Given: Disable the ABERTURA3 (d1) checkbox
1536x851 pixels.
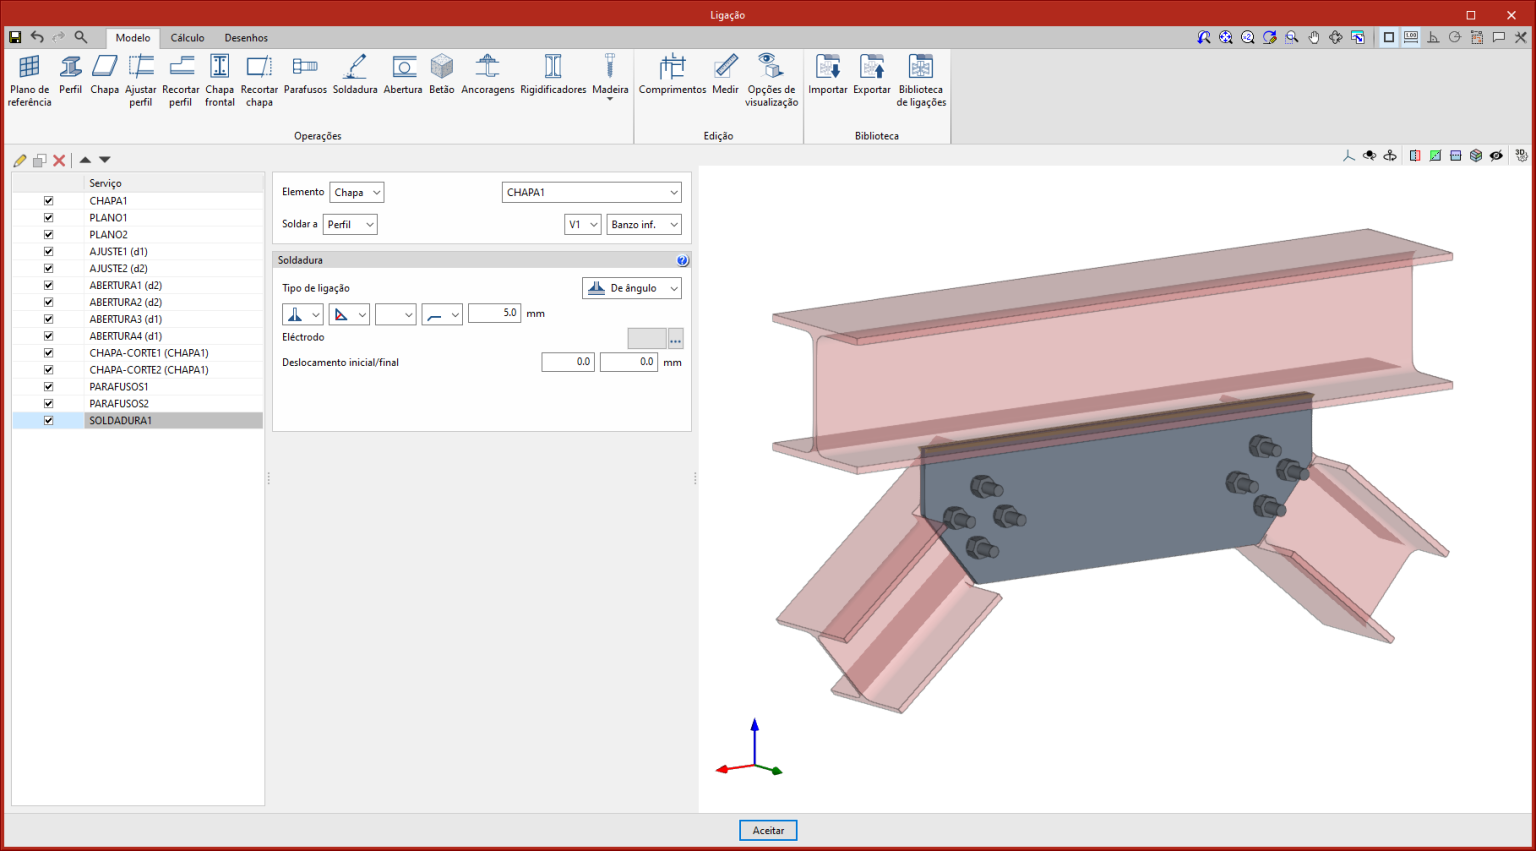Looking at the screenshot, I should [48, 319].
